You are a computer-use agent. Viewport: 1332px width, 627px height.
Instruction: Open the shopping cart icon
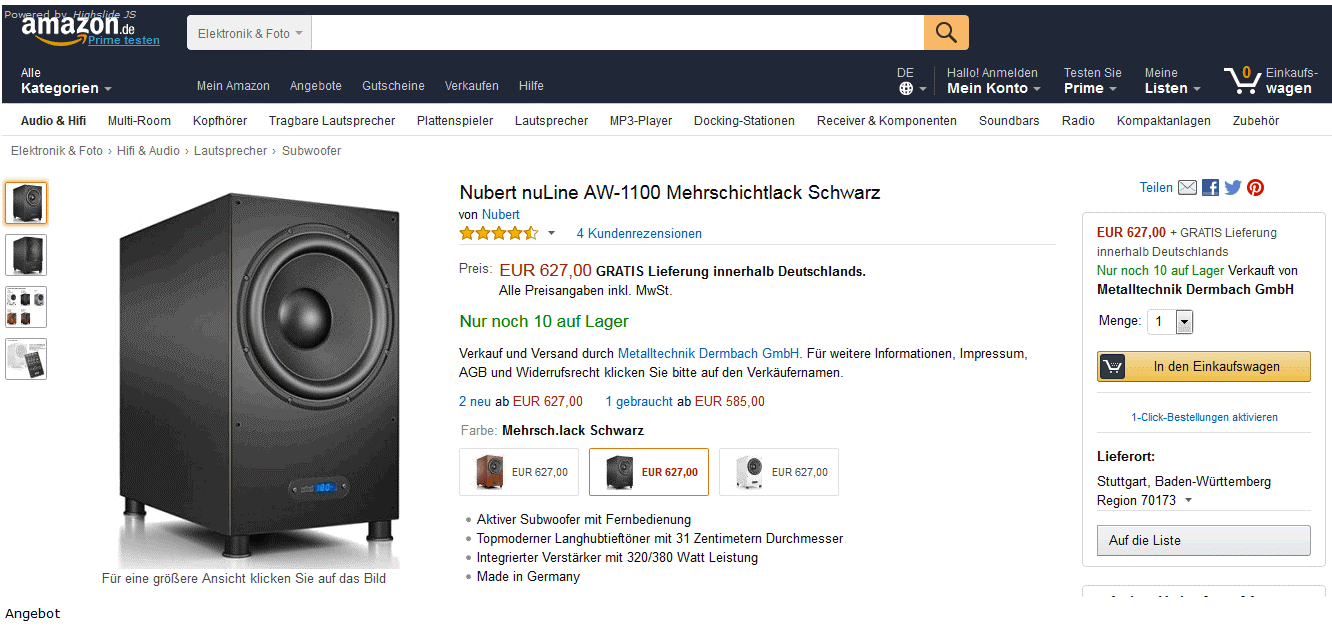[1241, 80]
